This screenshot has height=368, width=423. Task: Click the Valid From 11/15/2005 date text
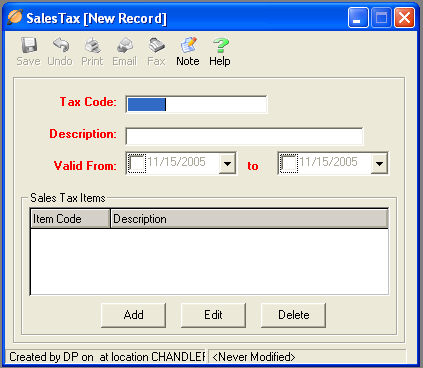176,162
